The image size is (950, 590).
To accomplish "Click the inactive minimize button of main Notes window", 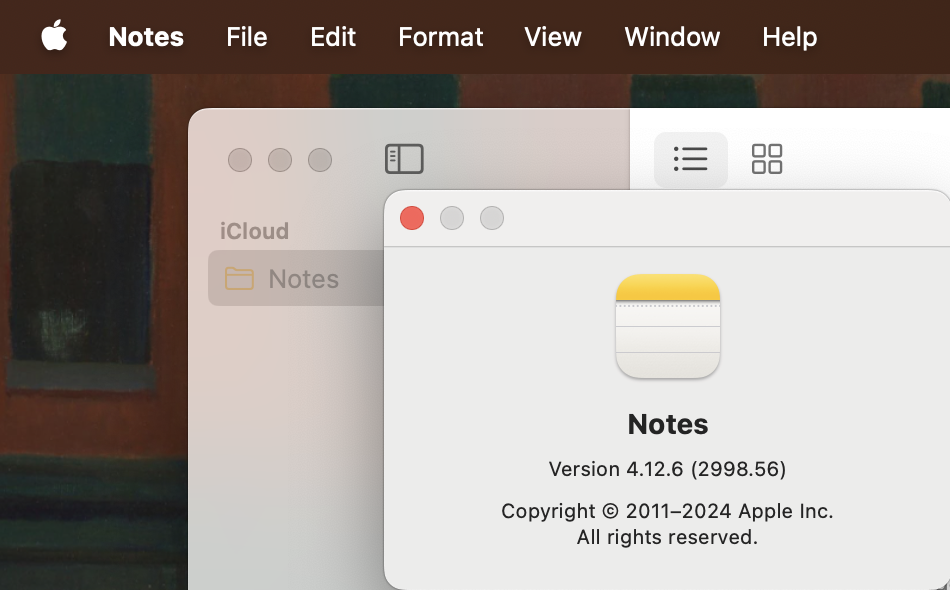I will click(x=280, y=160).
